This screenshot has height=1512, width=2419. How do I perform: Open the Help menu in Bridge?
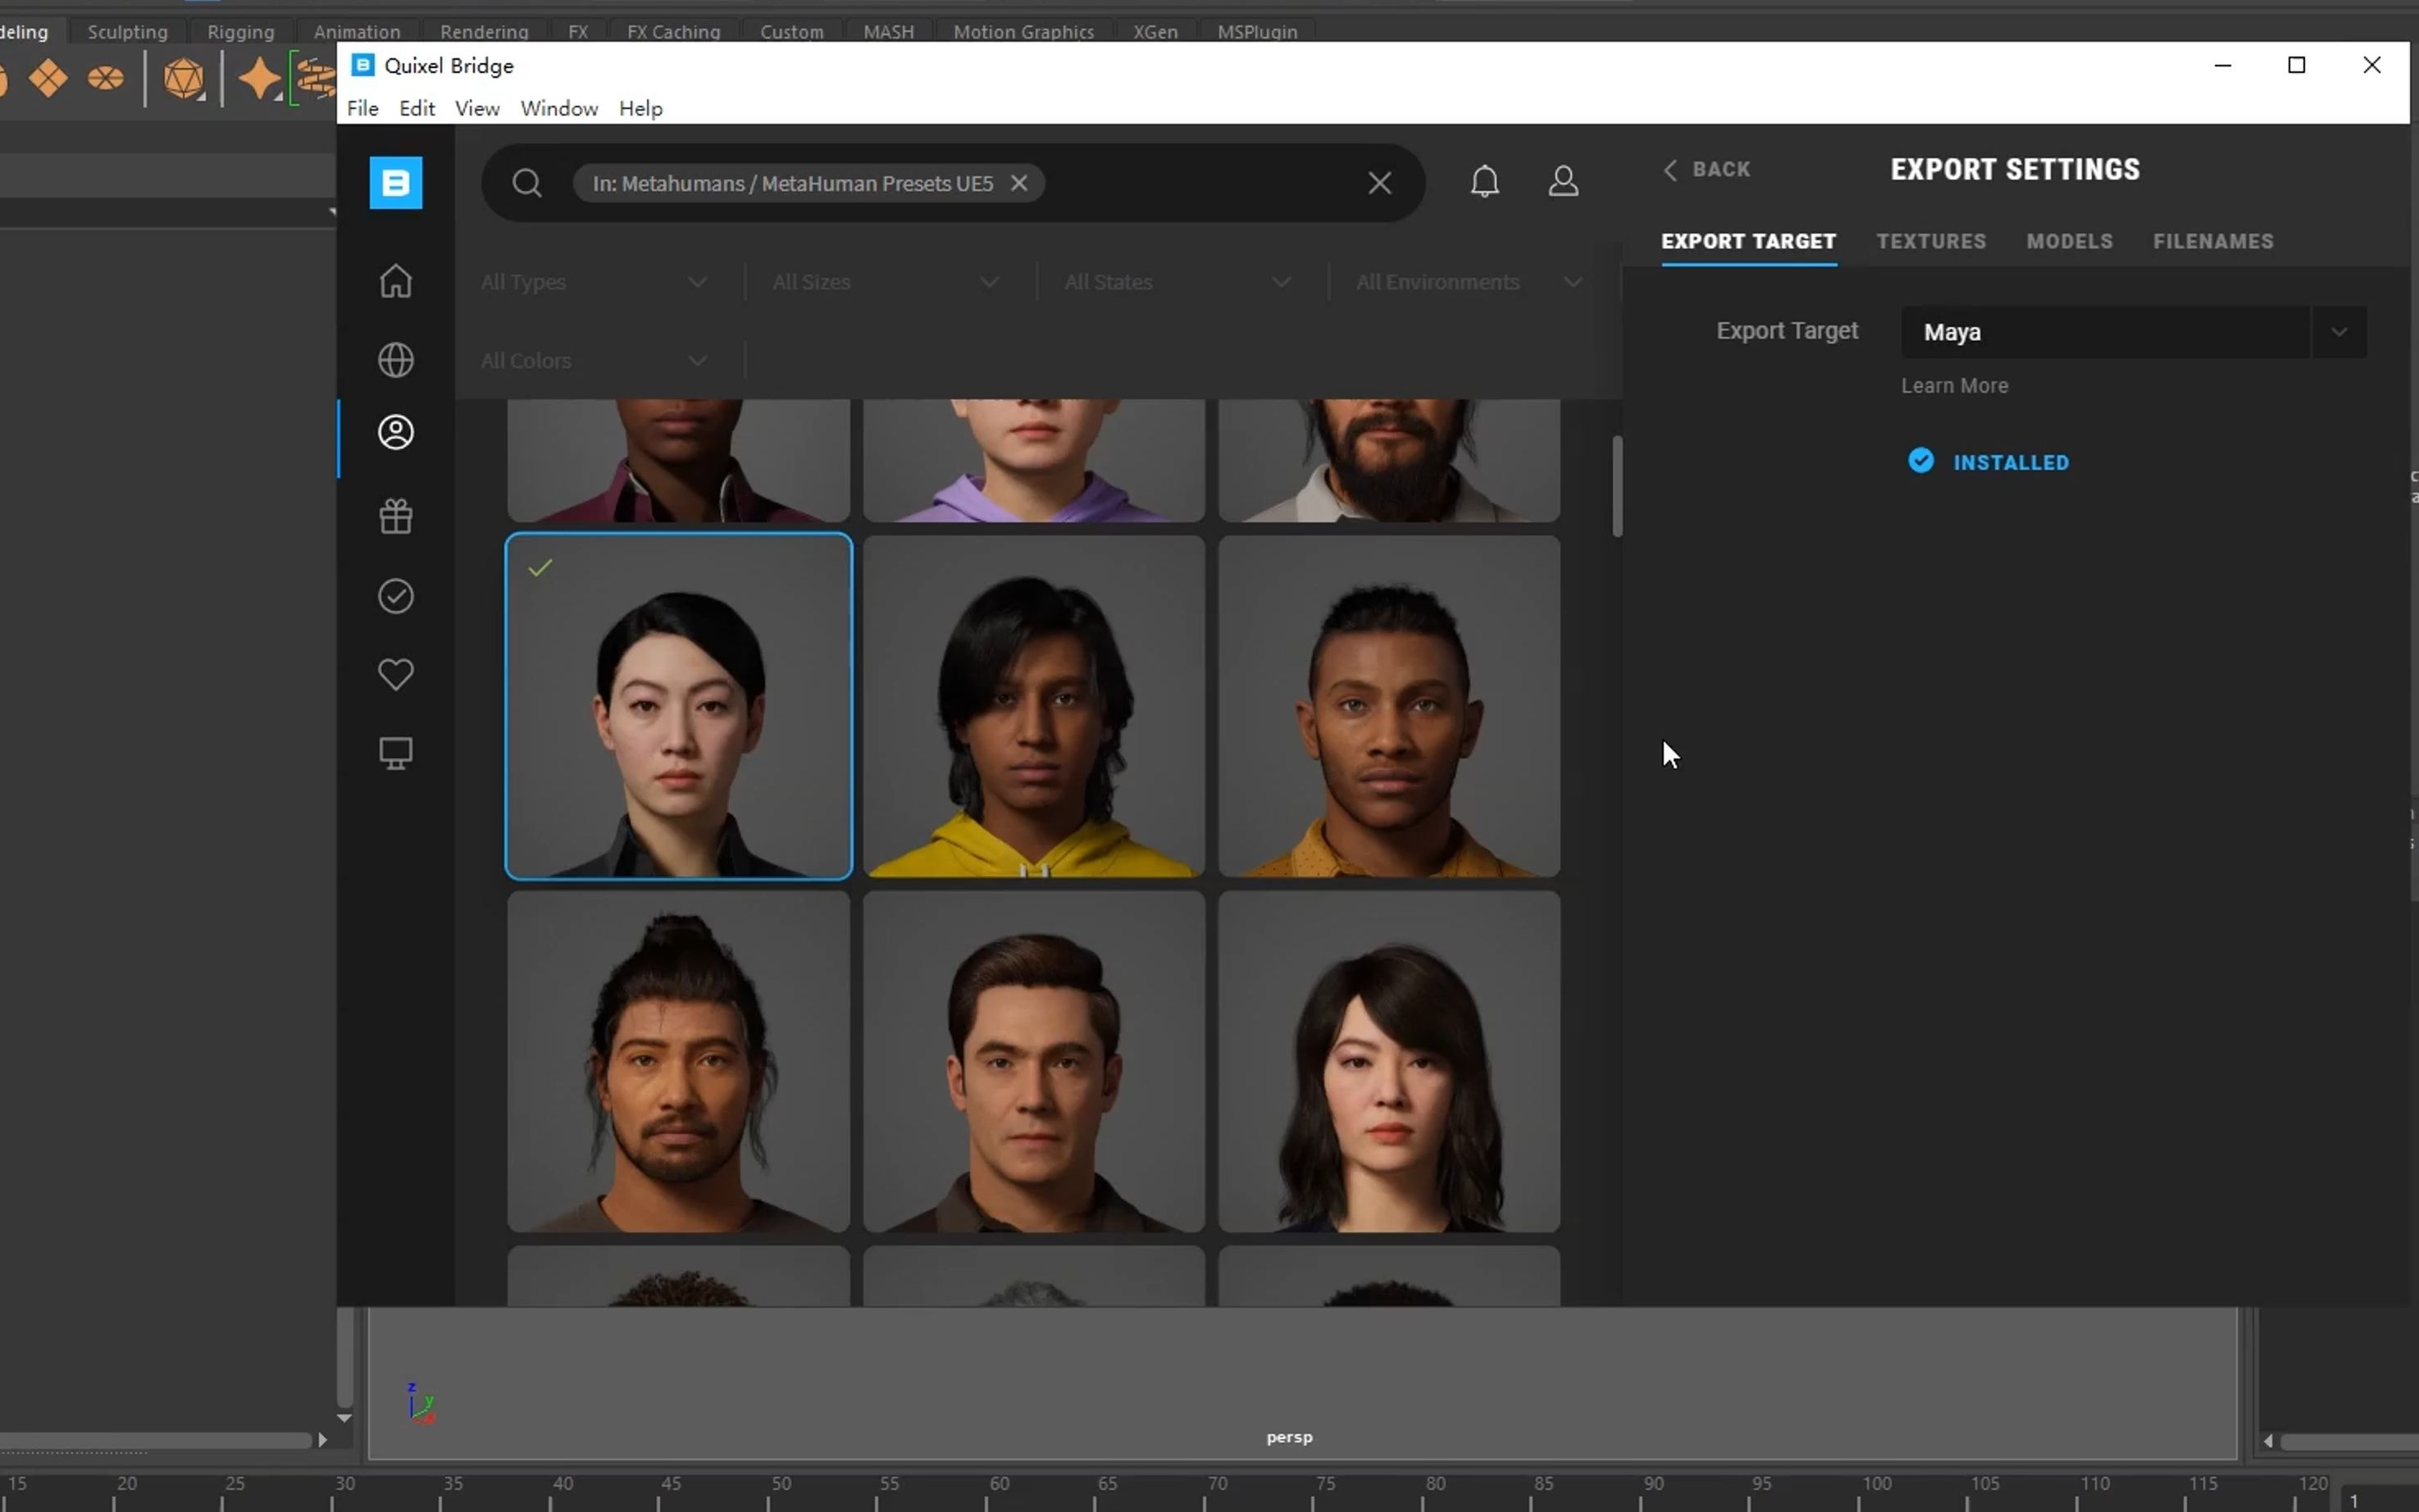click(640, 108)
